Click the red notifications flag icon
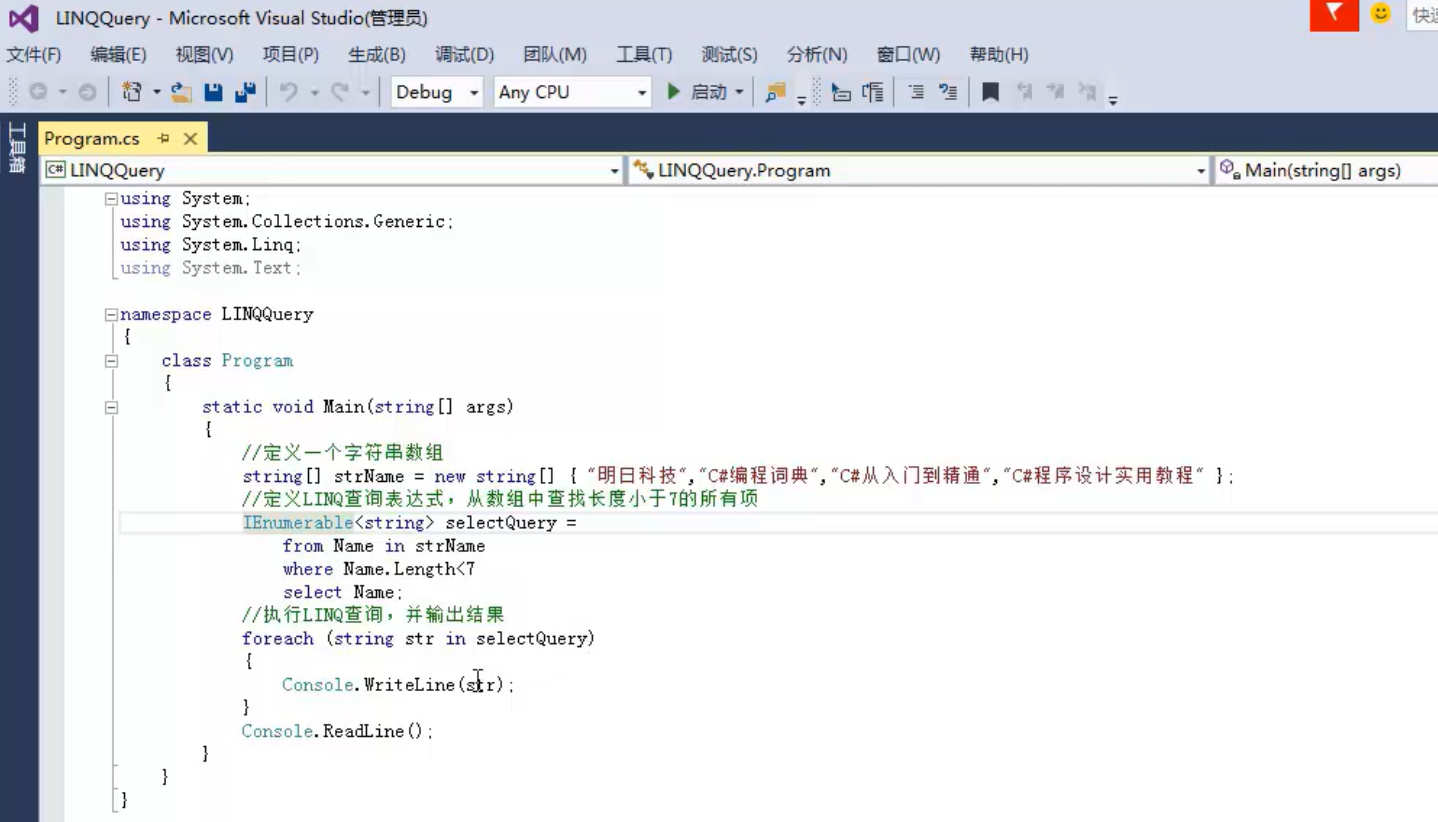Screen dimensions: 1438x822 coord(1334,14)
